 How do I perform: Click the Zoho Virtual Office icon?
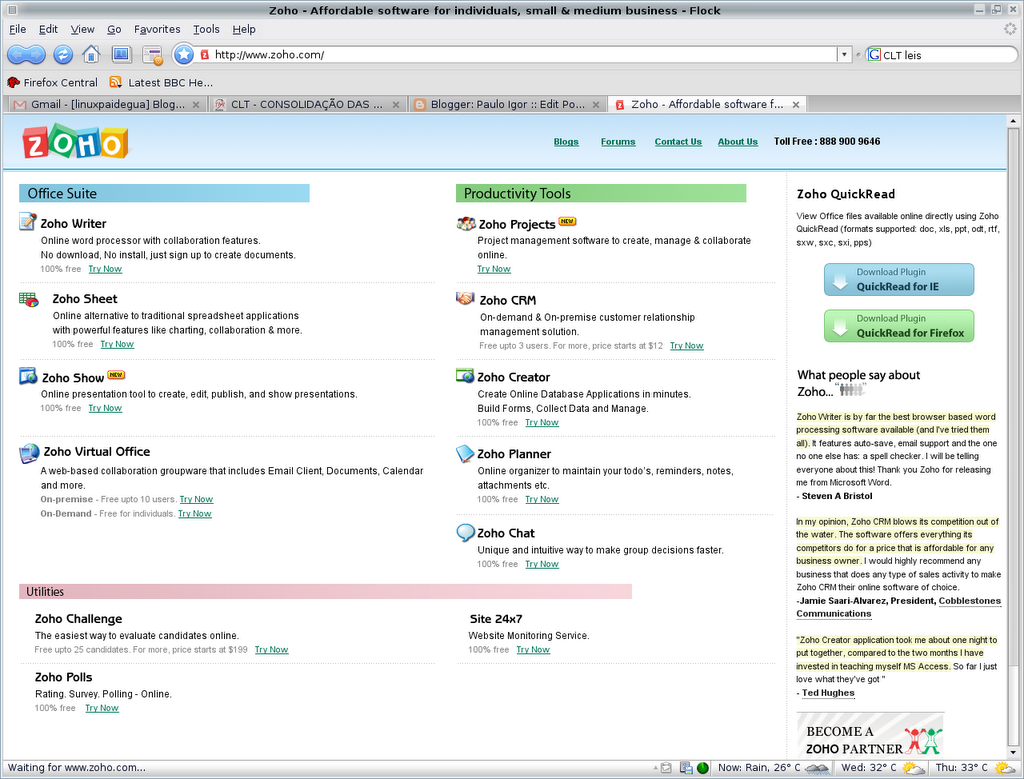coord(29,453)
